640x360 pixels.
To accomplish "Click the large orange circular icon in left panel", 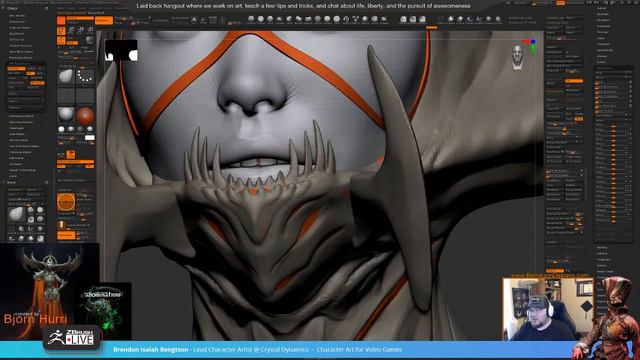I will coord(66,202).
